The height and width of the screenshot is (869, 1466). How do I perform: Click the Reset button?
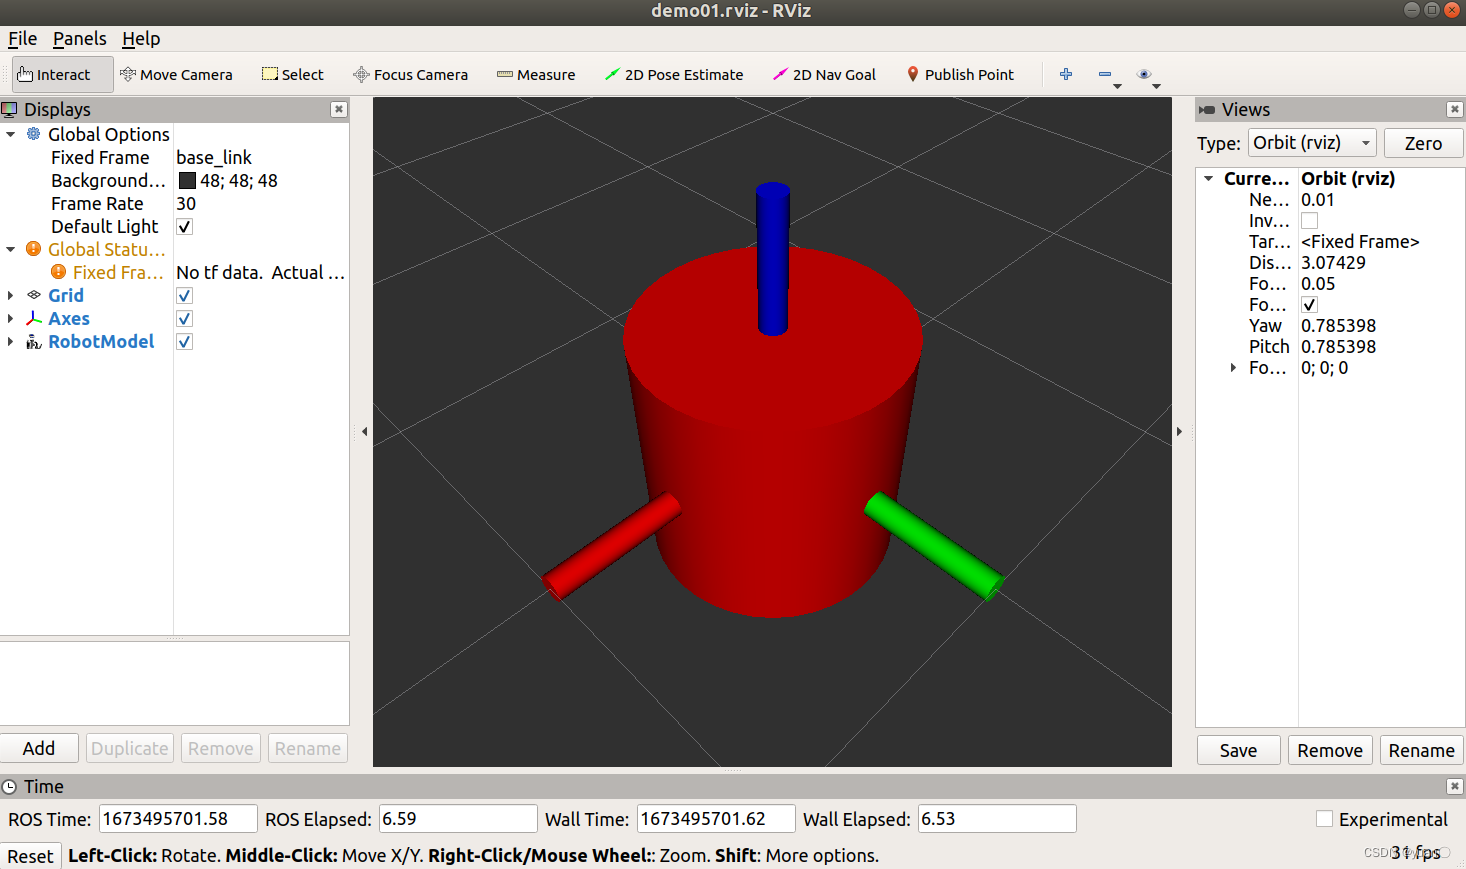[30, 856]
